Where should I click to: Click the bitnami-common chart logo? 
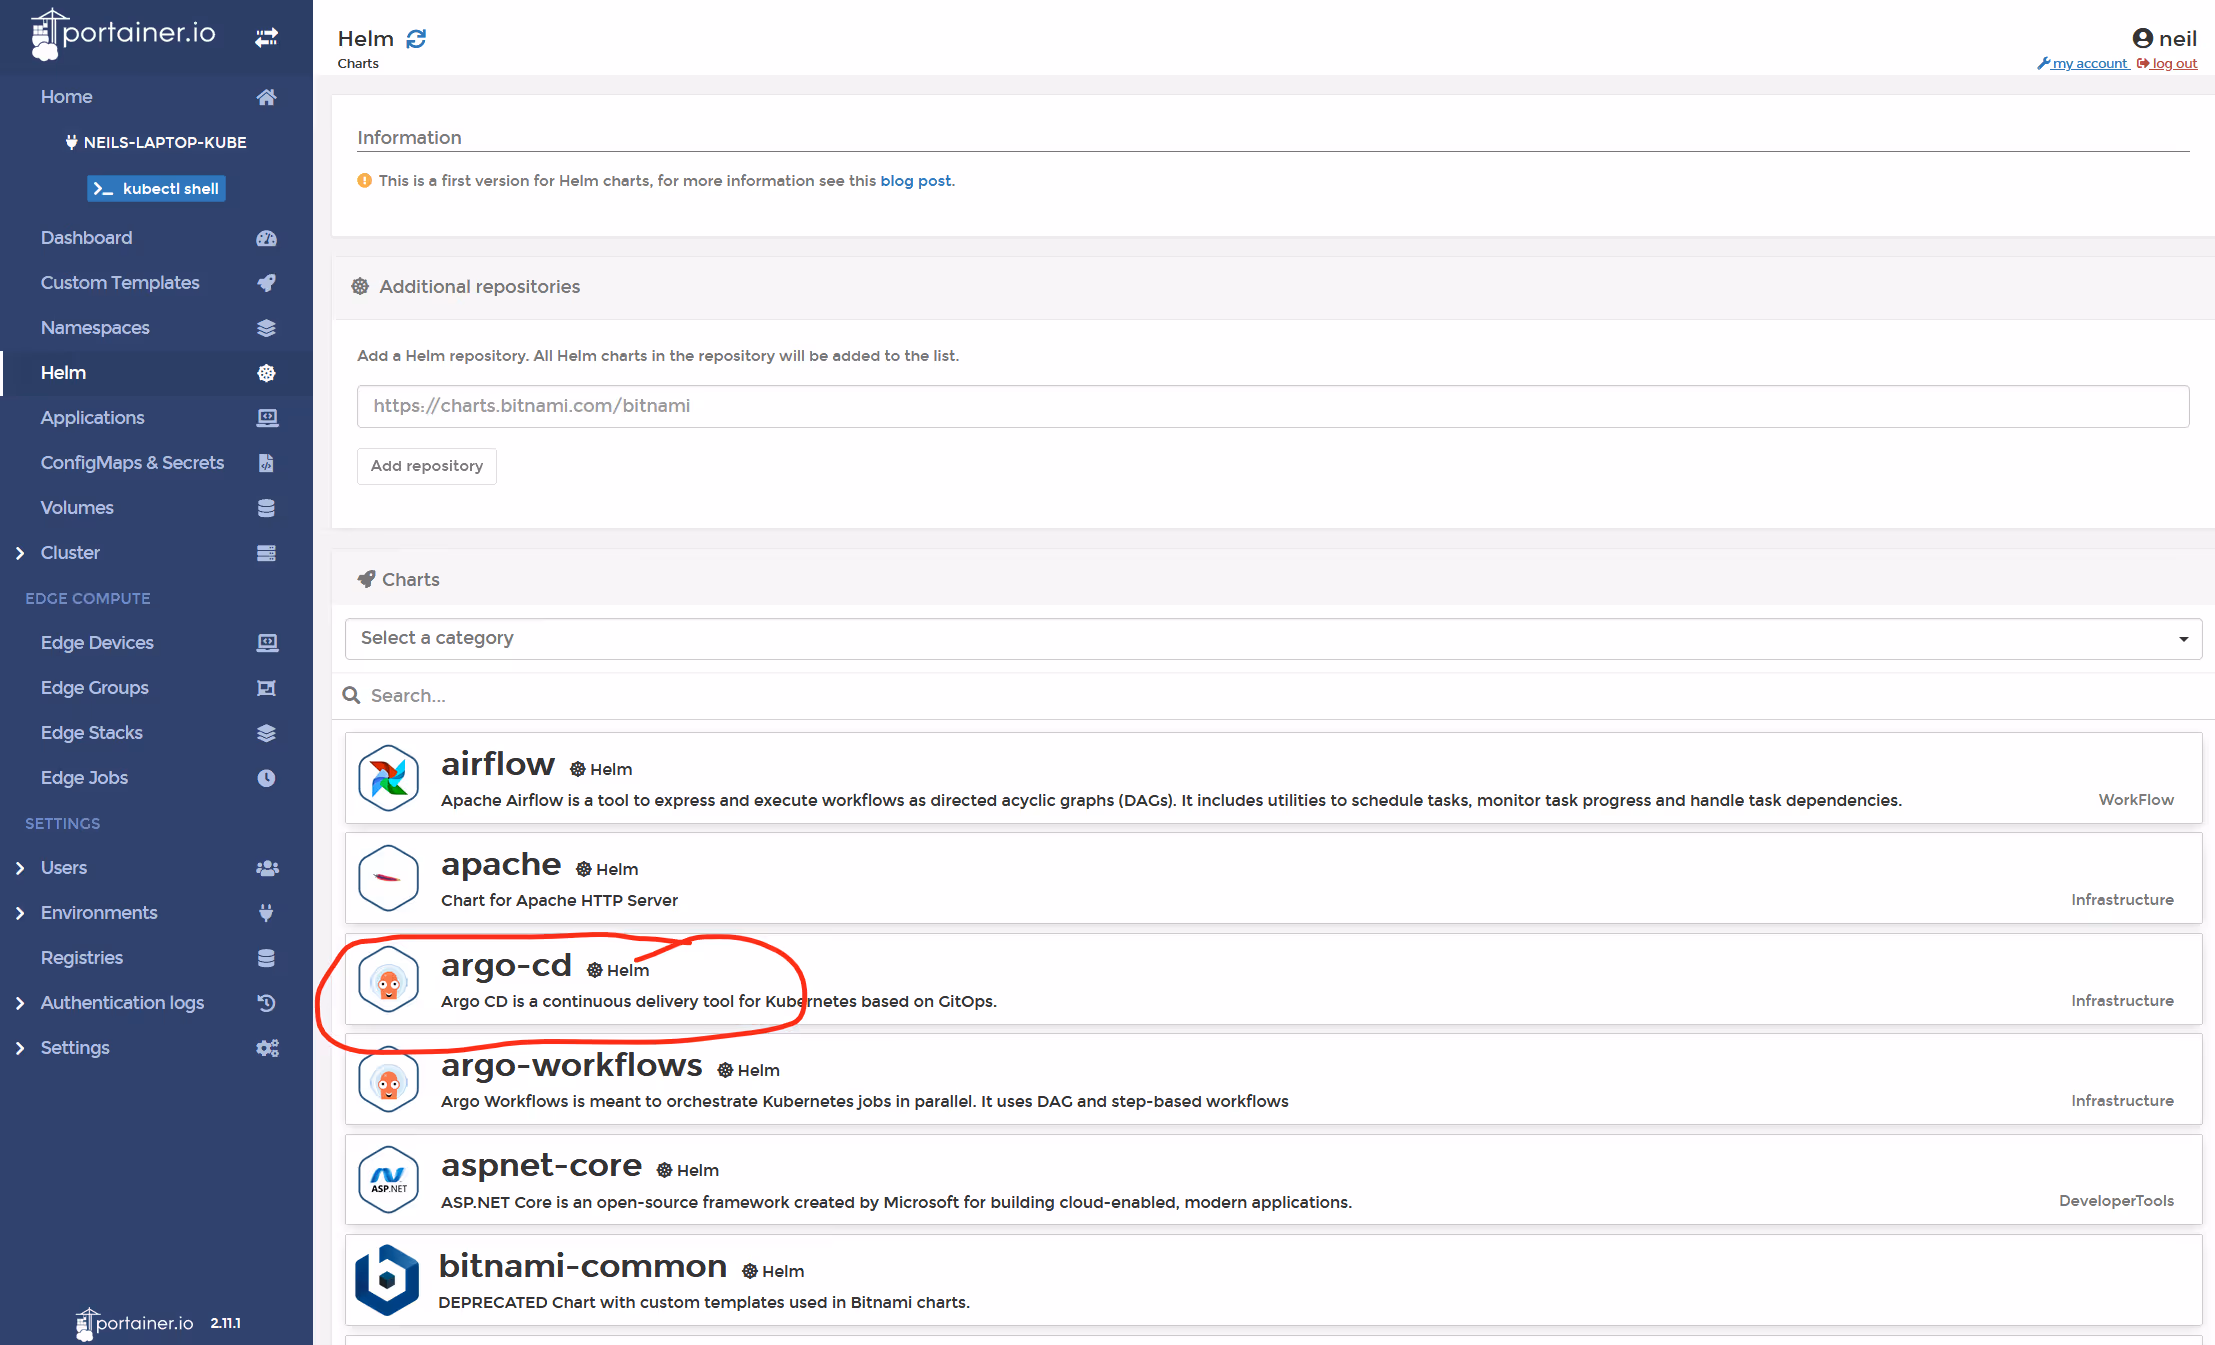pos(387,1280)
